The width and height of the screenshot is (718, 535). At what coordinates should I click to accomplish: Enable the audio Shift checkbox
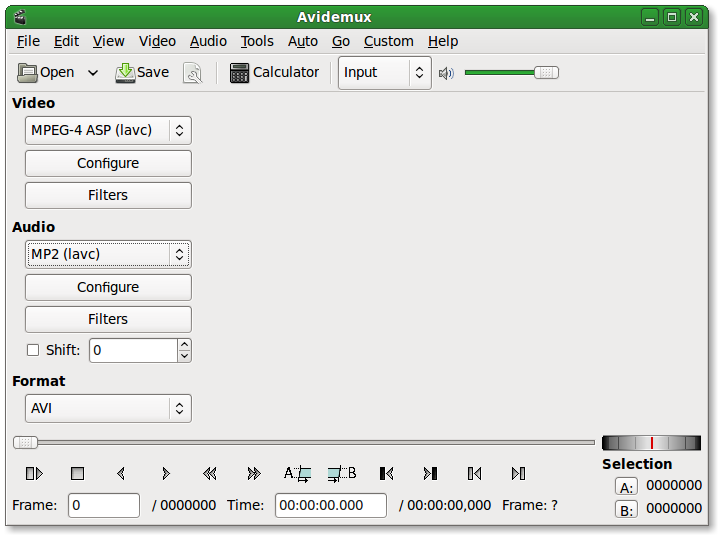(x=33, y=350)
